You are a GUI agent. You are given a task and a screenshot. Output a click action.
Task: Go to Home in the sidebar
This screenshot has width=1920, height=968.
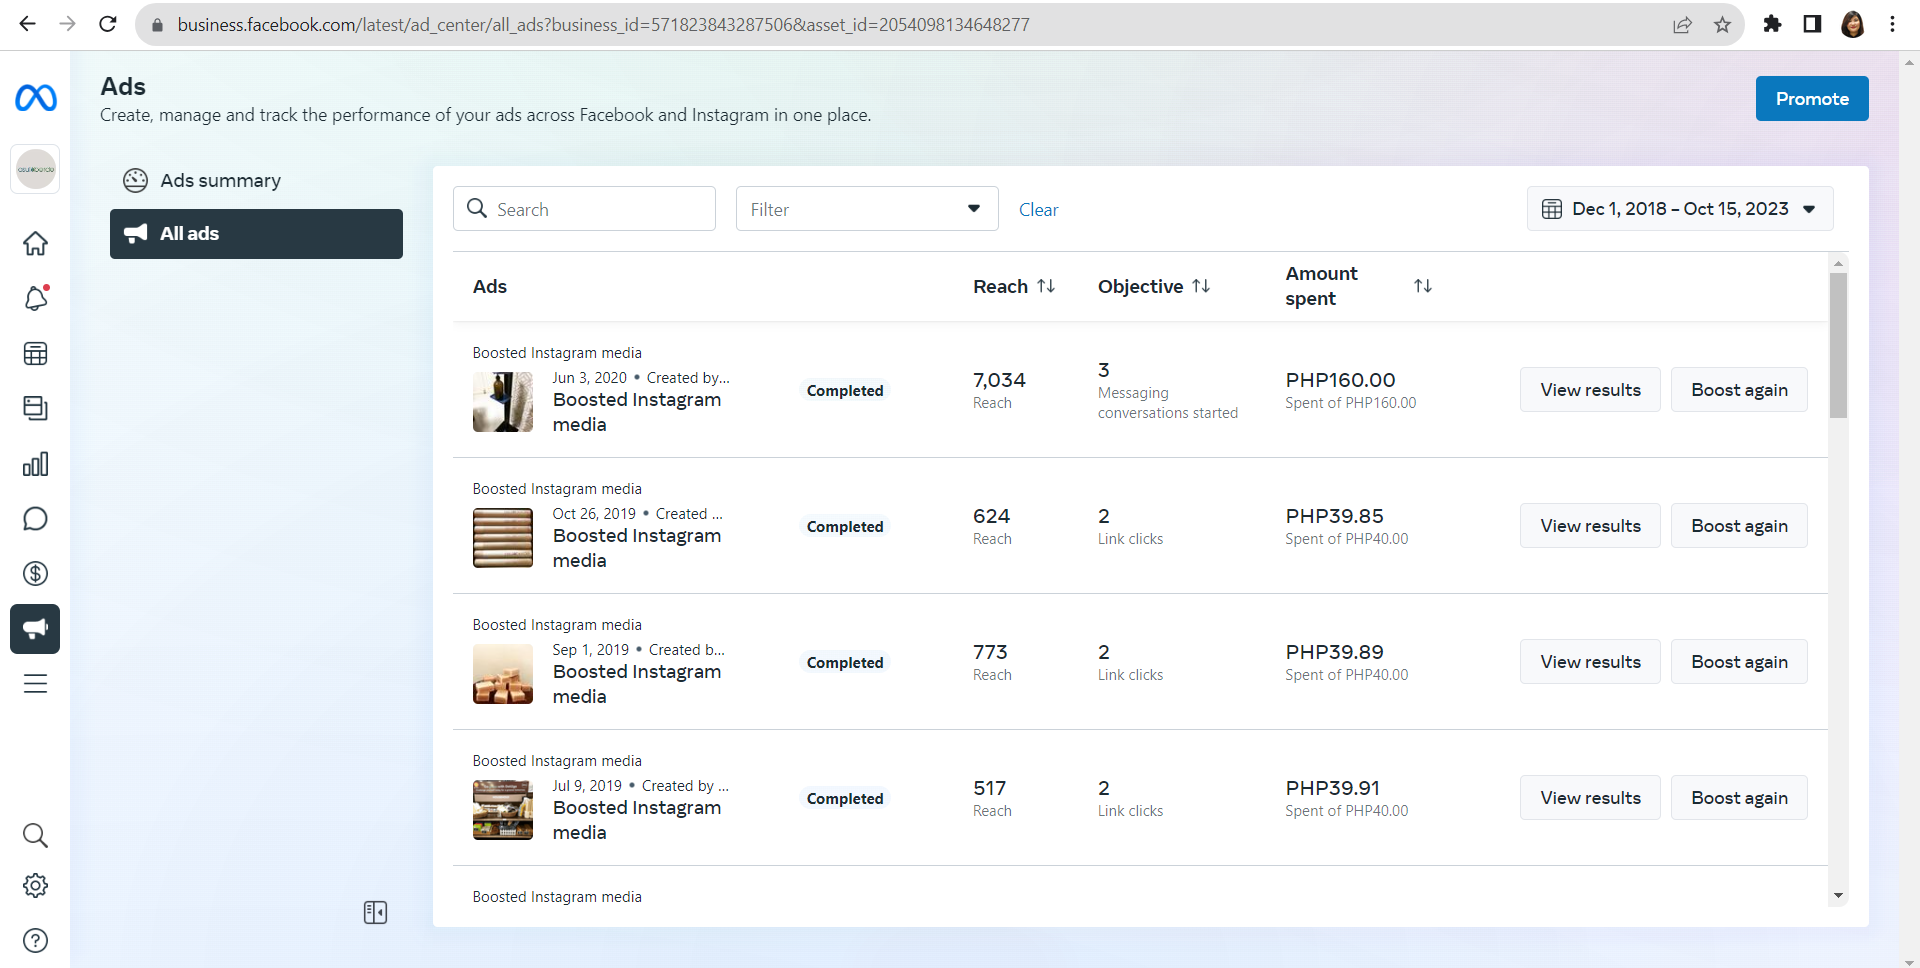click(x=36, y=243)
